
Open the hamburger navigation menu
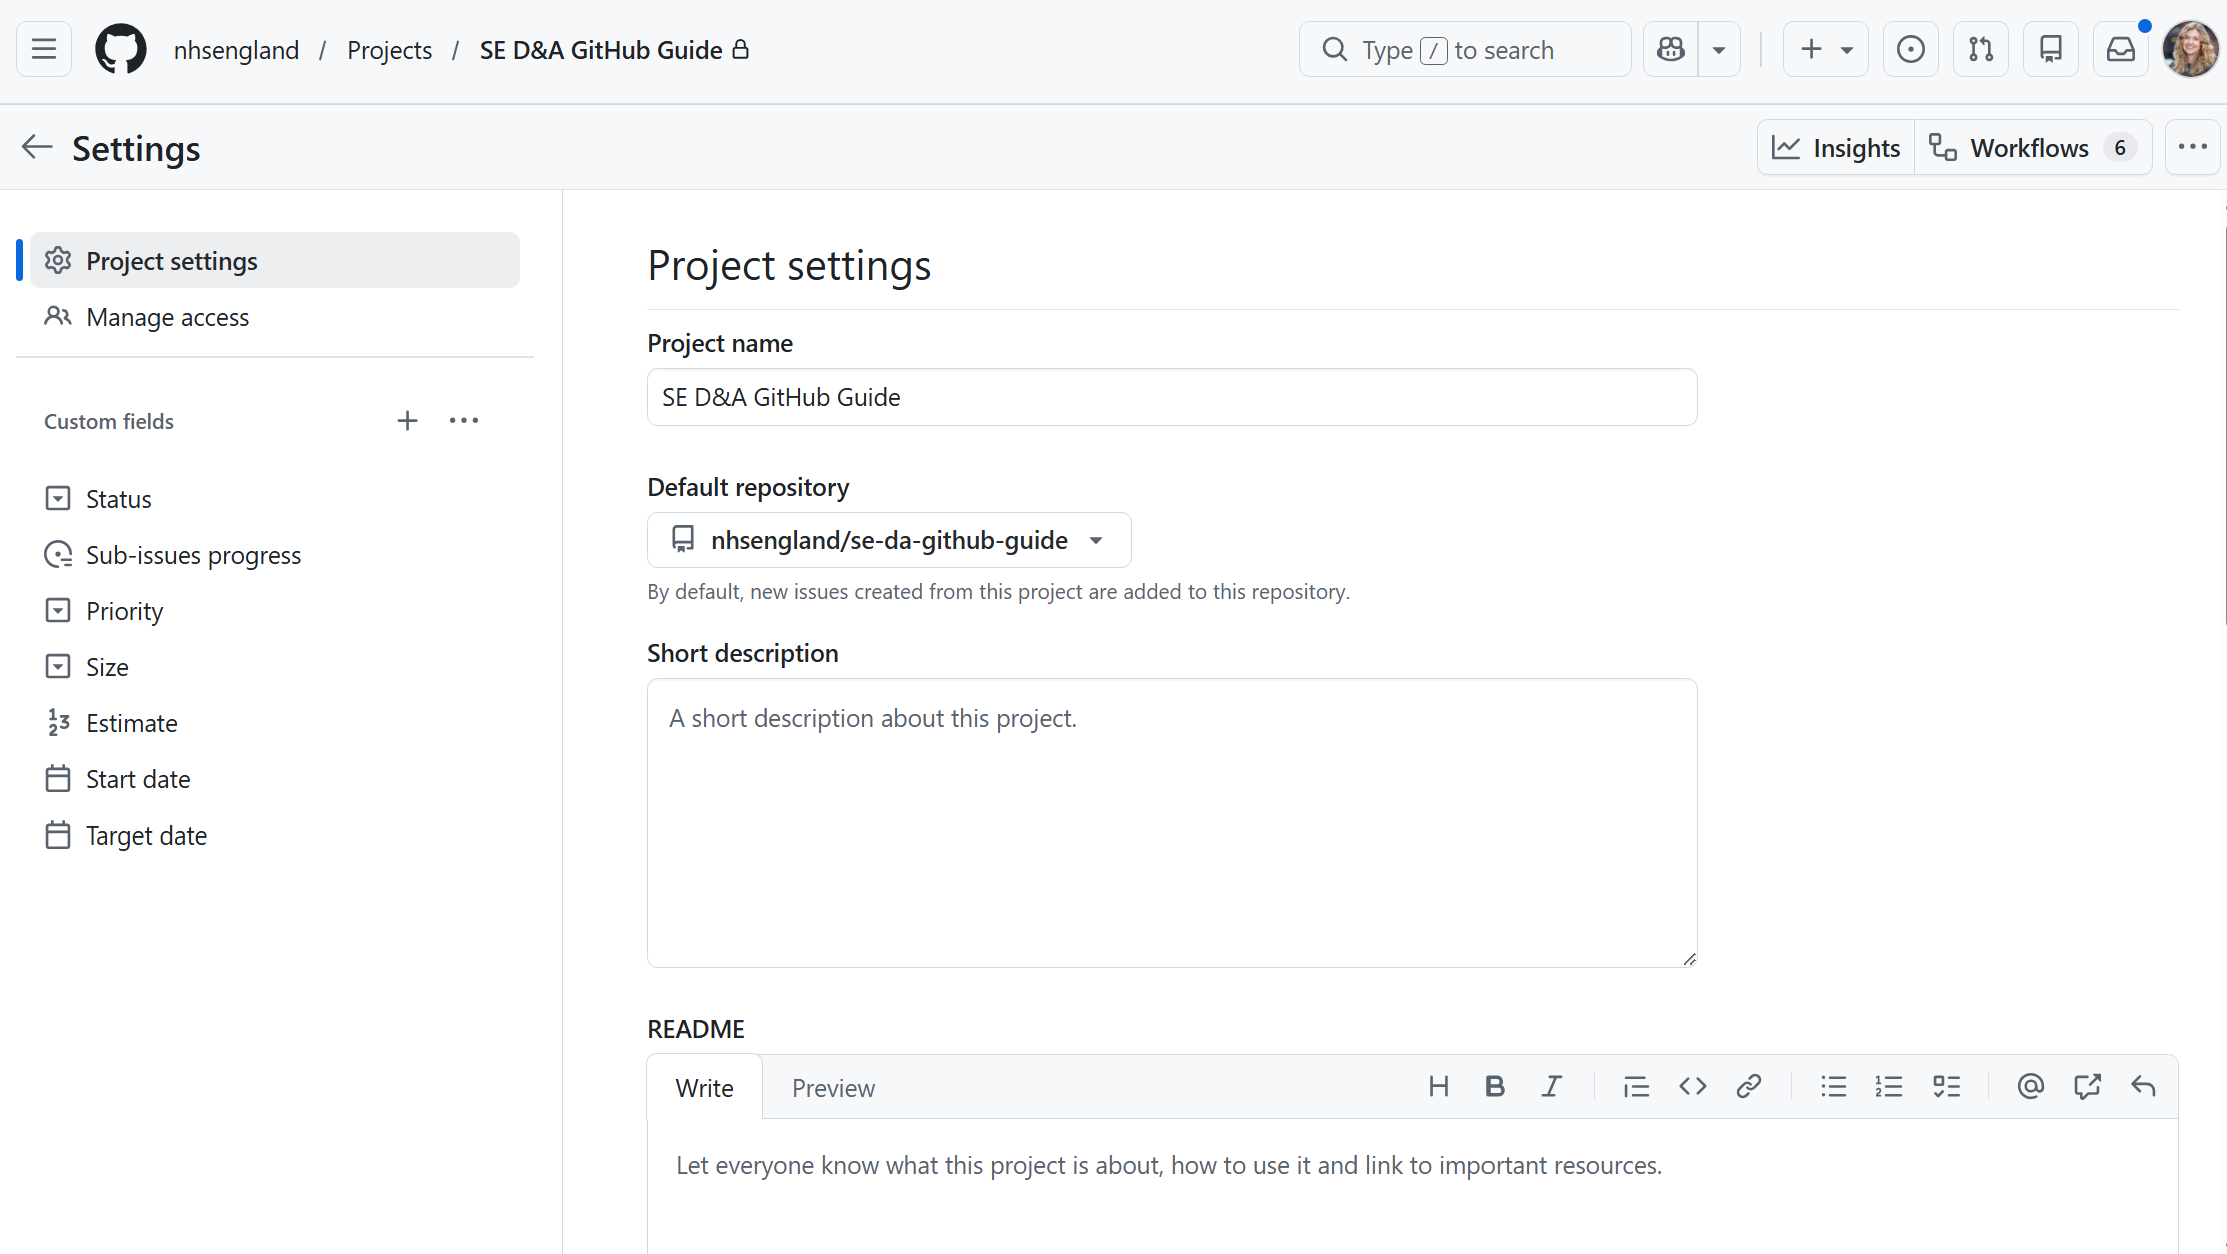(43, 49)
